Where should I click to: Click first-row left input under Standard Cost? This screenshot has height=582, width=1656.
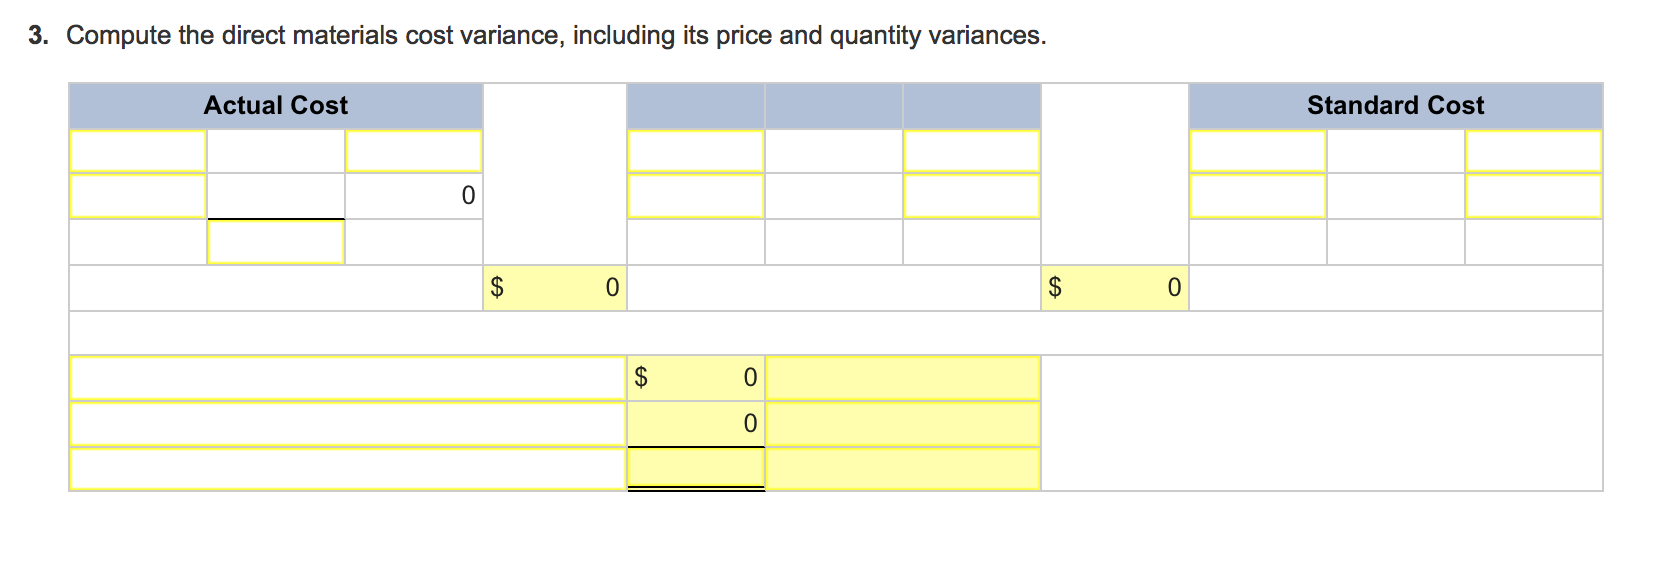click(1258, 151)
